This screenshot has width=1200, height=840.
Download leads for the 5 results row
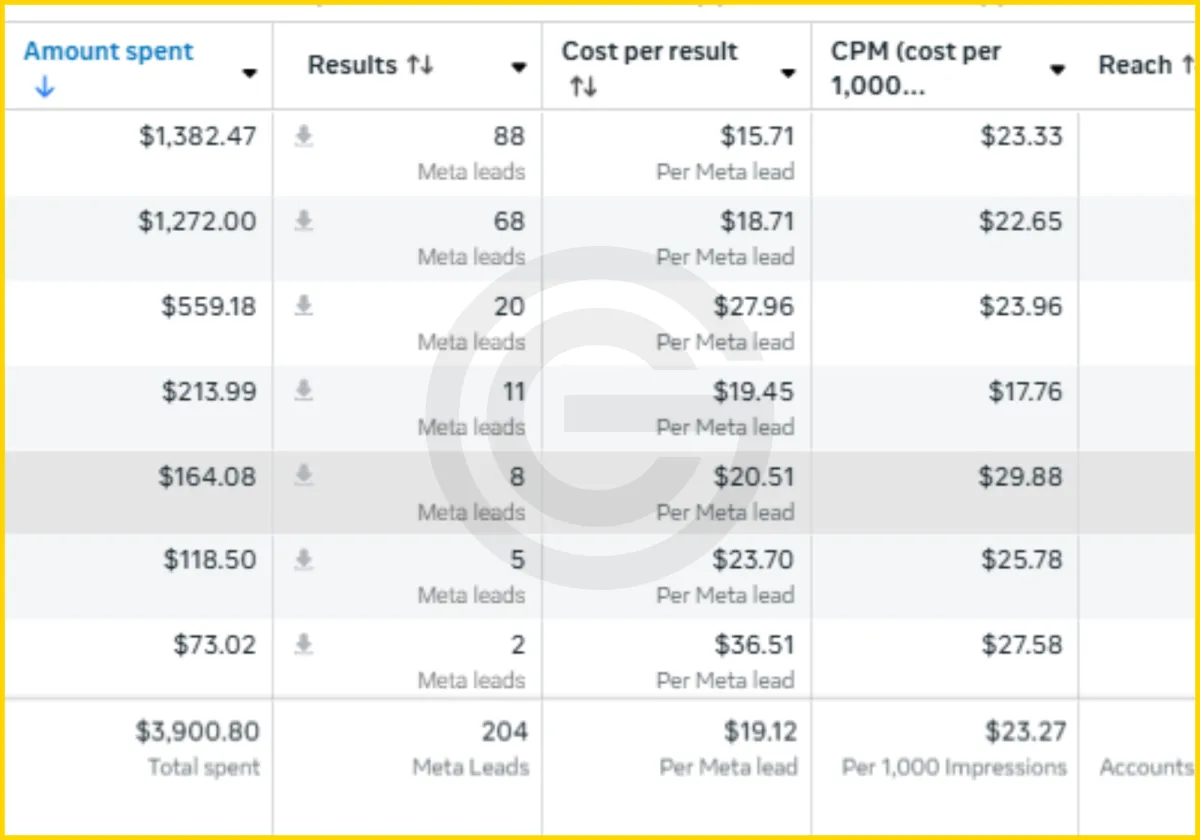coord(304,560)
